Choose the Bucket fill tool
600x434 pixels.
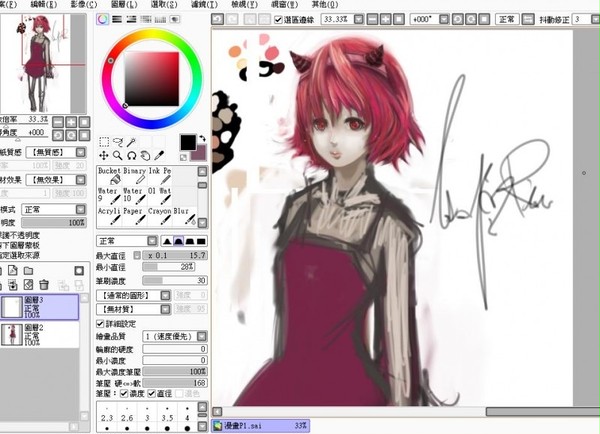(x=109, y=175)
